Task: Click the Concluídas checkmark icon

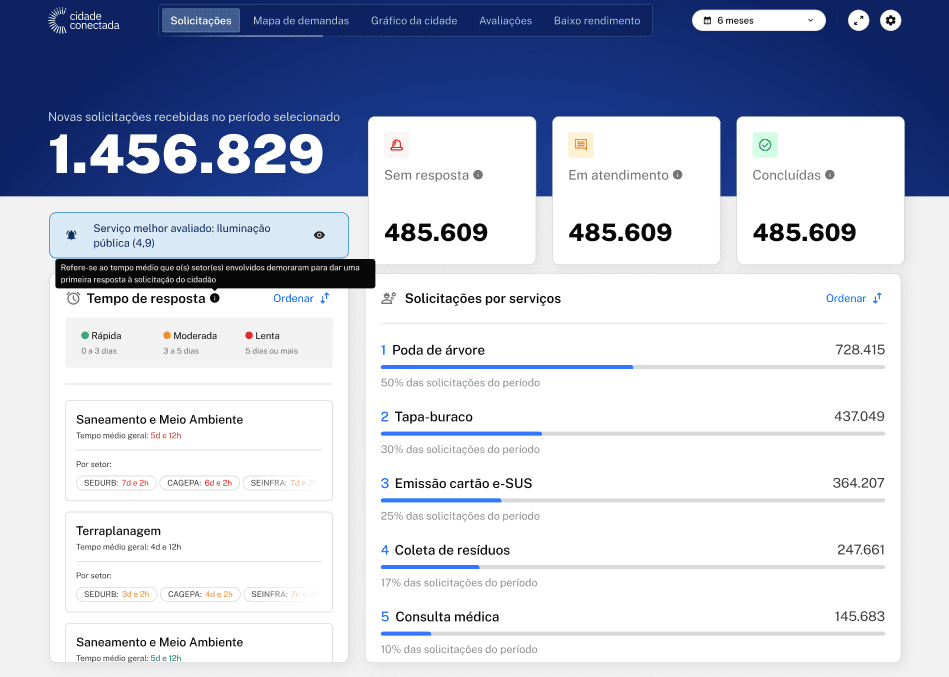Action: pos(765,145)
